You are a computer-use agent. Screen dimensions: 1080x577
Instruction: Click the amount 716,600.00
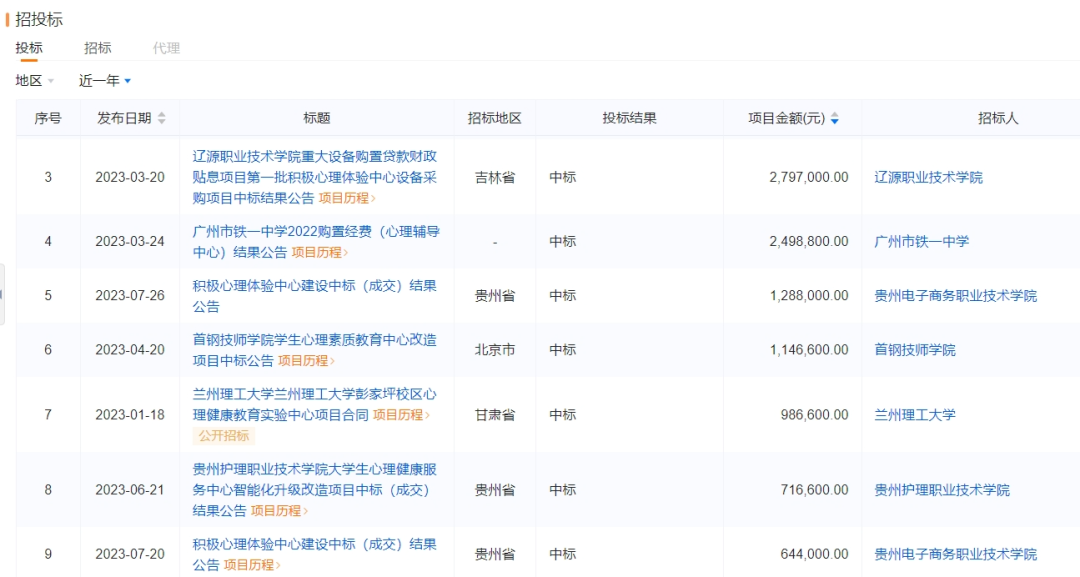(814, 490)
